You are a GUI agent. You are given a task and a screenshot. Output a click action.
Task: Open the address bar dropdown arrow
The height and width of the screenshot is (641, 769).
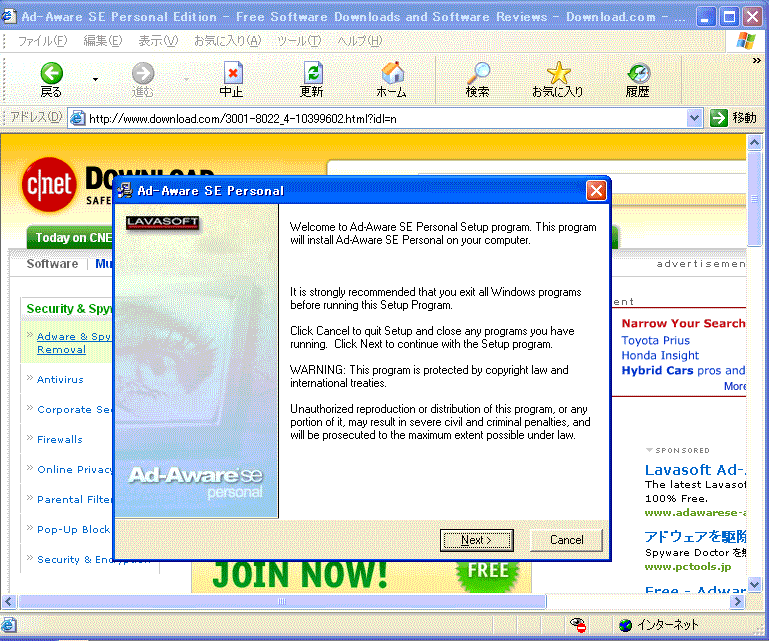click(x=694, y=118)
